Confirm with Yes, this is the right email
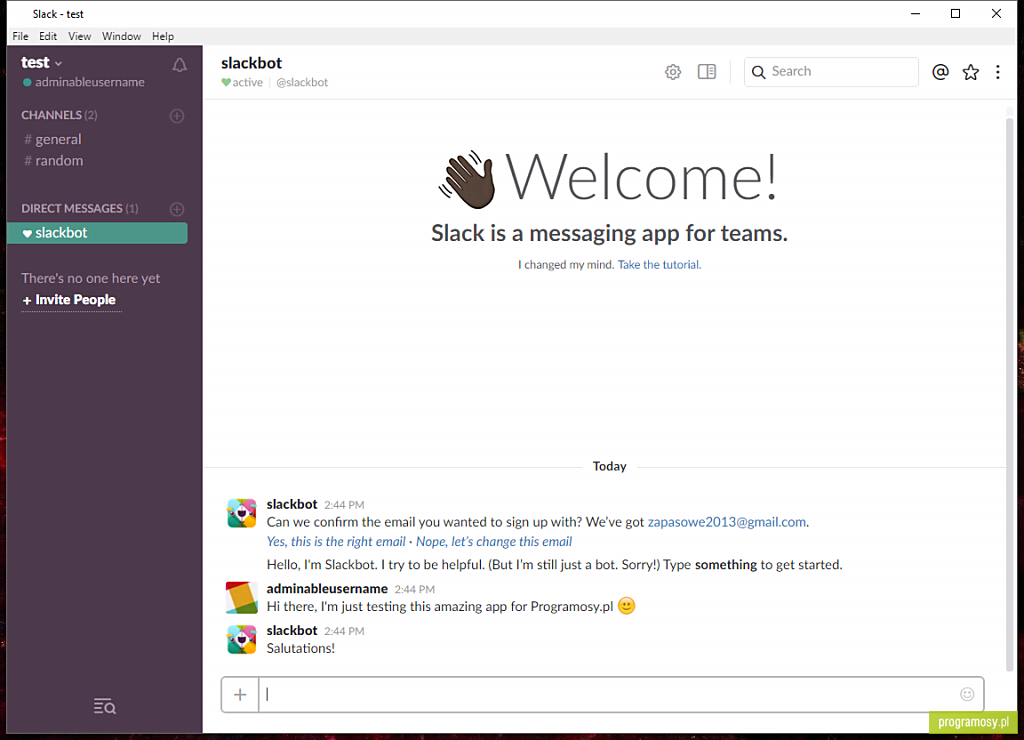Viewport: 1024px width, 740px height. (336, 541)
